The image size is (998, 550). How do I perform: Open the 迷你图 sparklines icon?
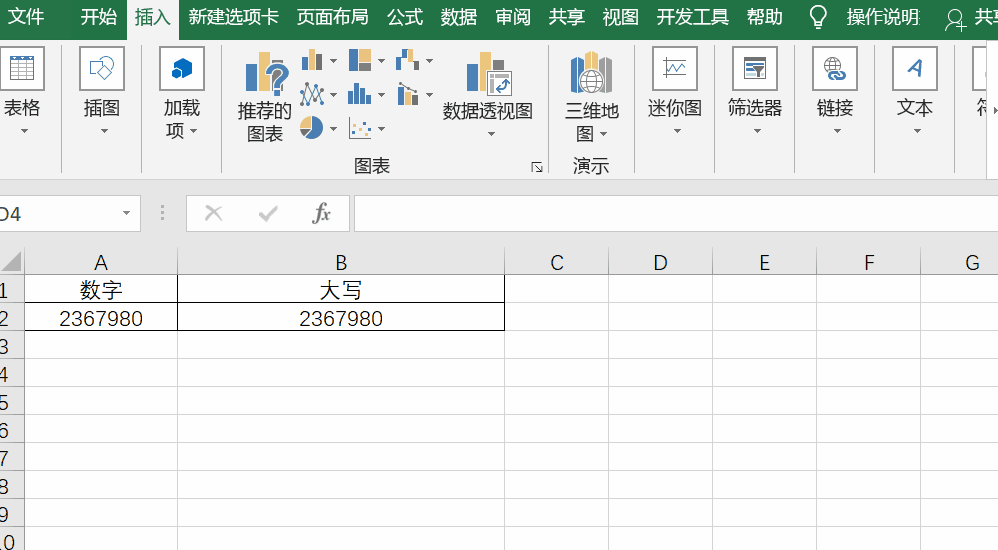click(x=675, y=68)
